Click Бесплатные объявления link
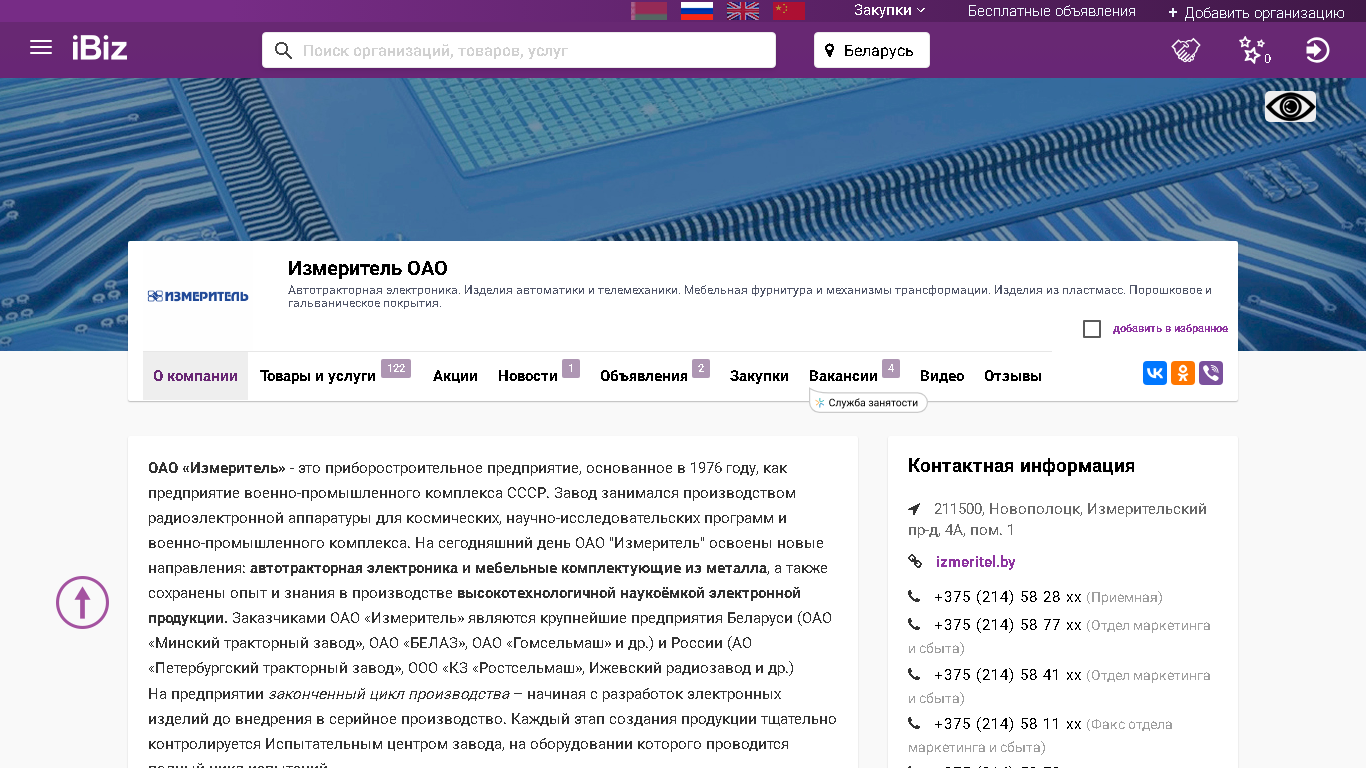Viewport: 1366px width, 768px height. (x=1051, y=11)
